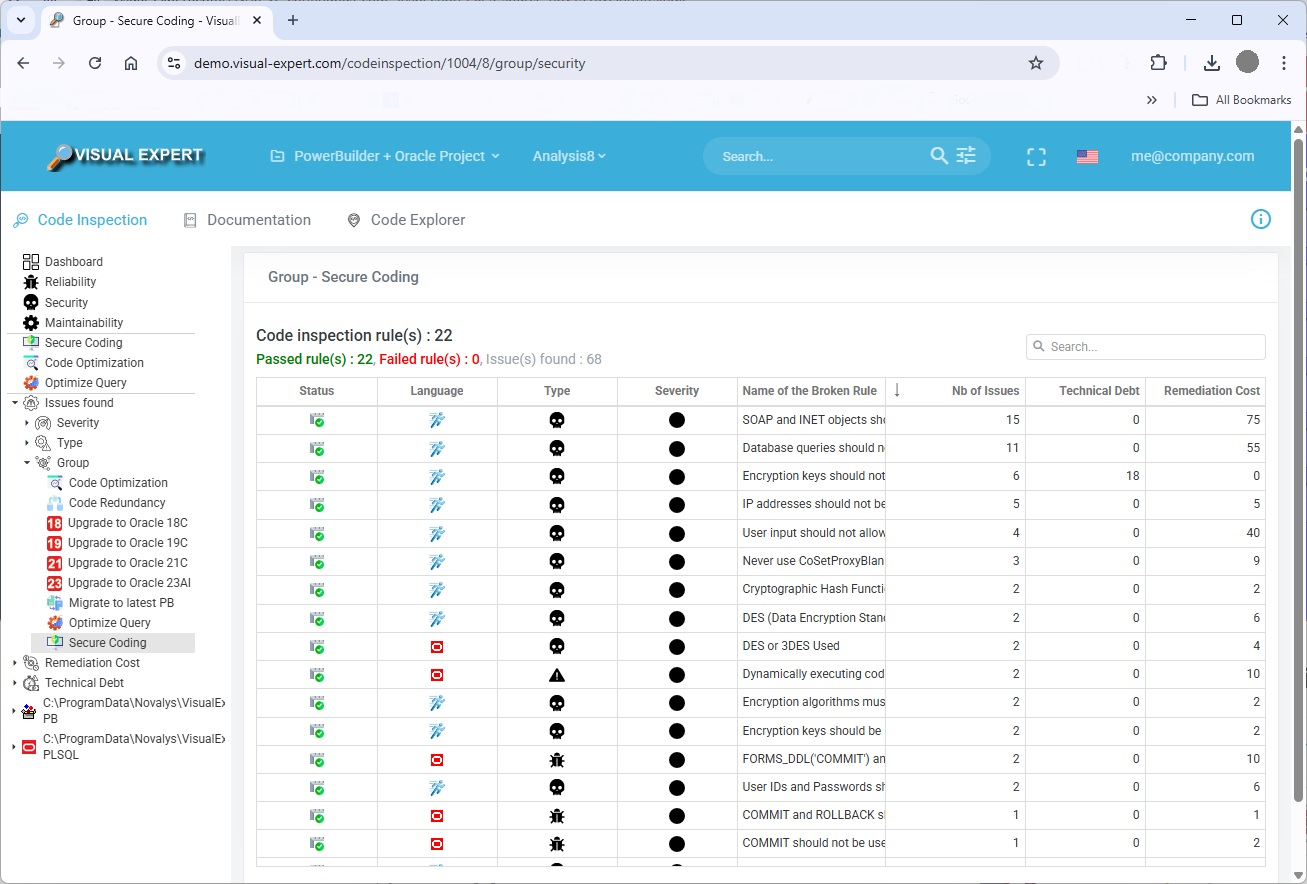This screenshot has width=1307, height=884.
Task: Click the blue info circle icon
Action: (1261, 219)
